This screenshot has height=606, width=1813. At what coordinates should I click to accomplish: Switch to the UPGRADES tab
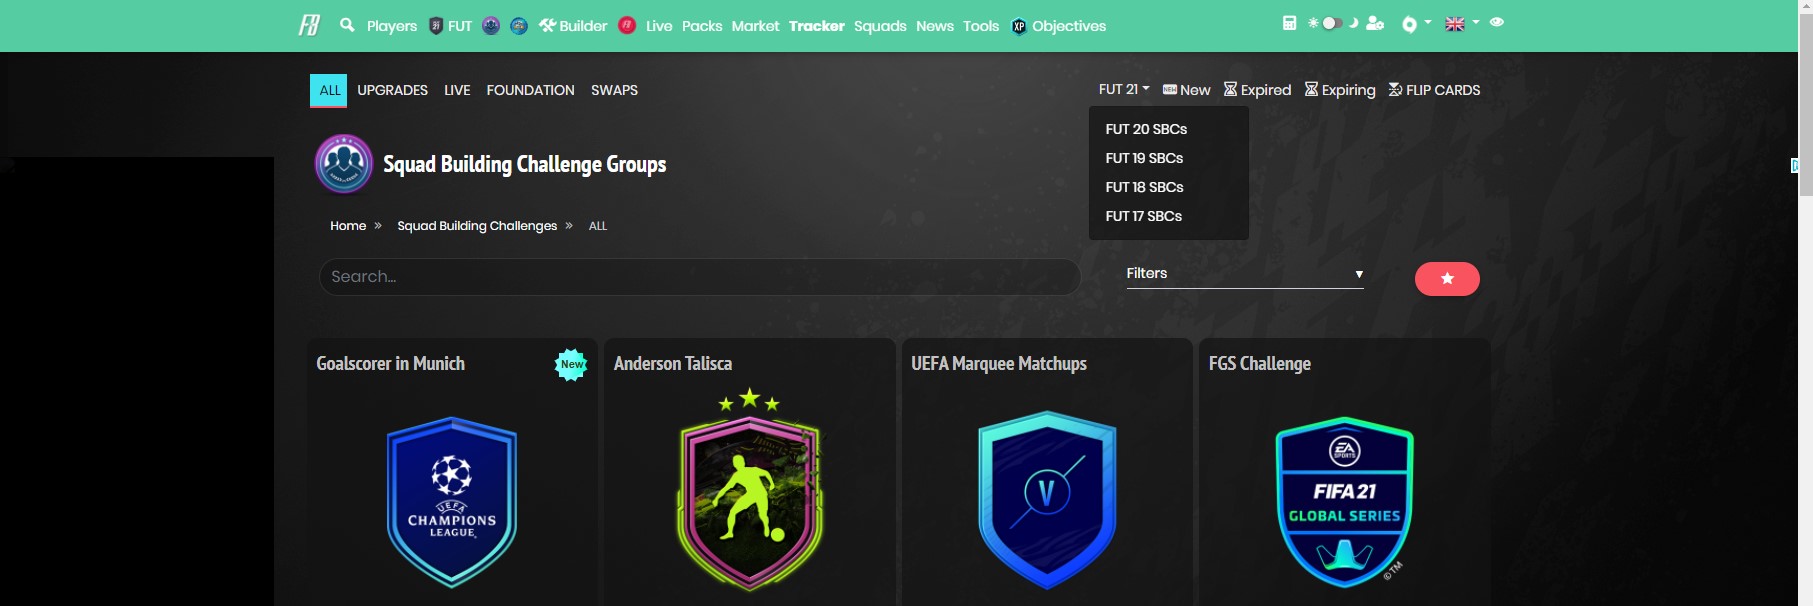point(392,90)
